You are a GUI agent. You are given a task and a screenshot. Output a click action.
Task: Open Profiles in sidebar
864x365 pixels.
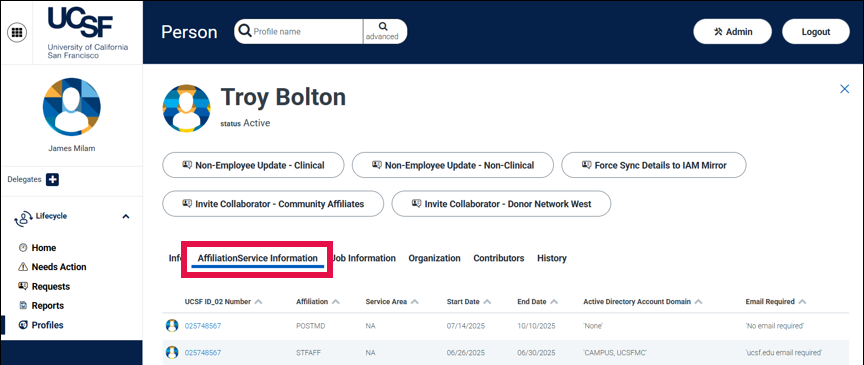[x=47, y=325]
